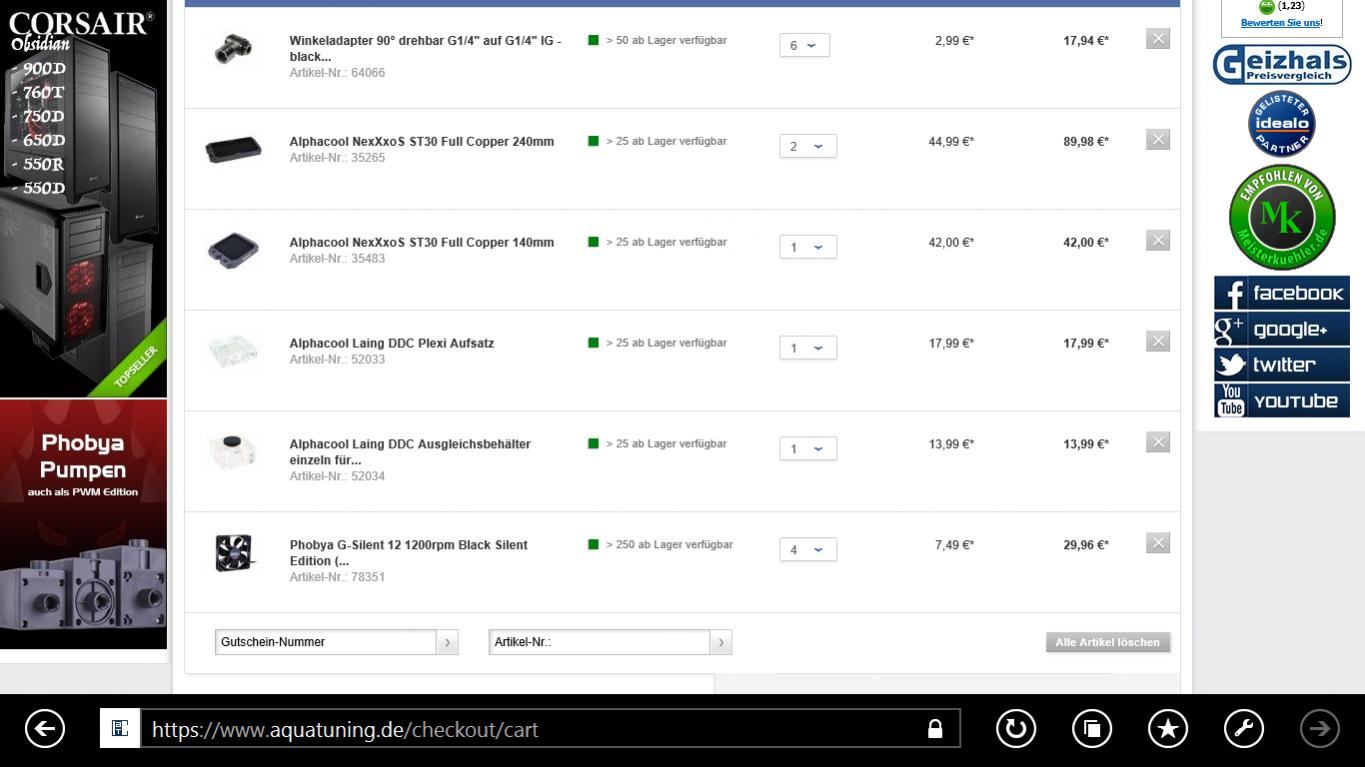Click the Gutschein-Nummer input field

pos(326,642)
